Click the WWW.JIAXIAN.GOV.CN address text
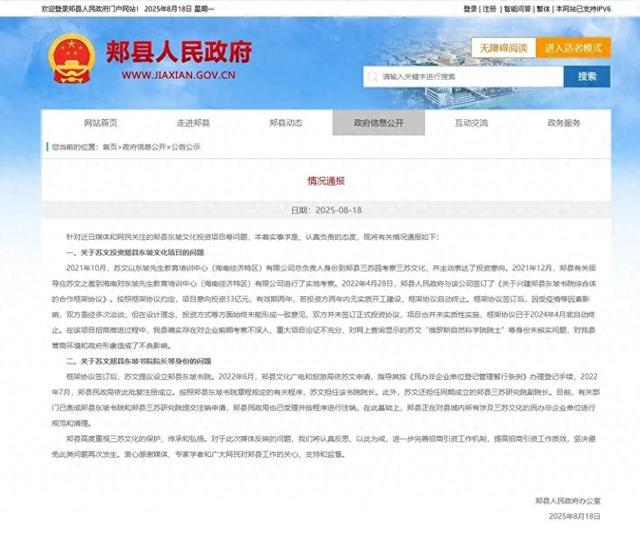 178,75
